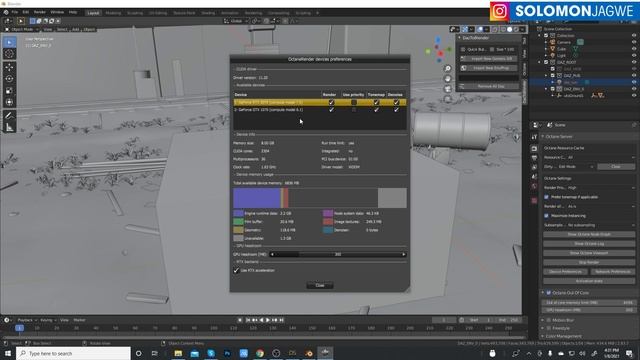The image size is (640, 360).
Task: Open File Explorer from the taskbar
Action: click(178, 353)
